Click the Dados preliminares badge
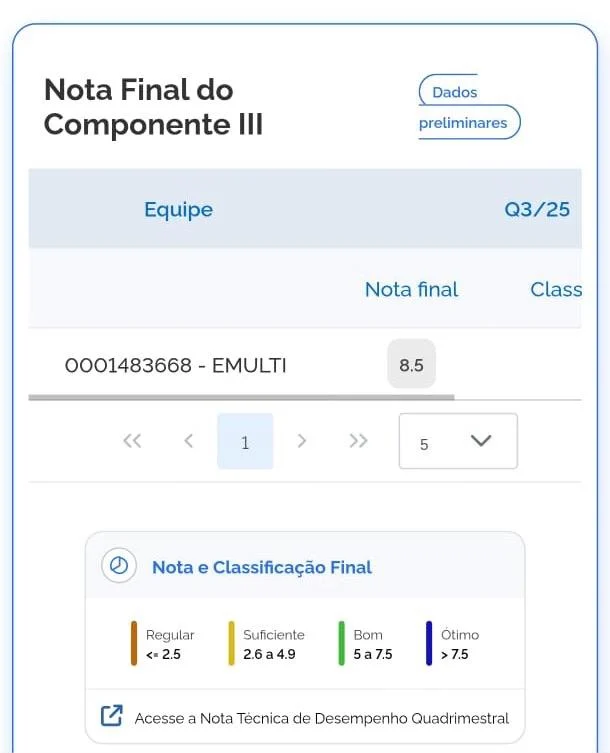The height and width of the screenshot is (753, 610). [x=469, y=107]
